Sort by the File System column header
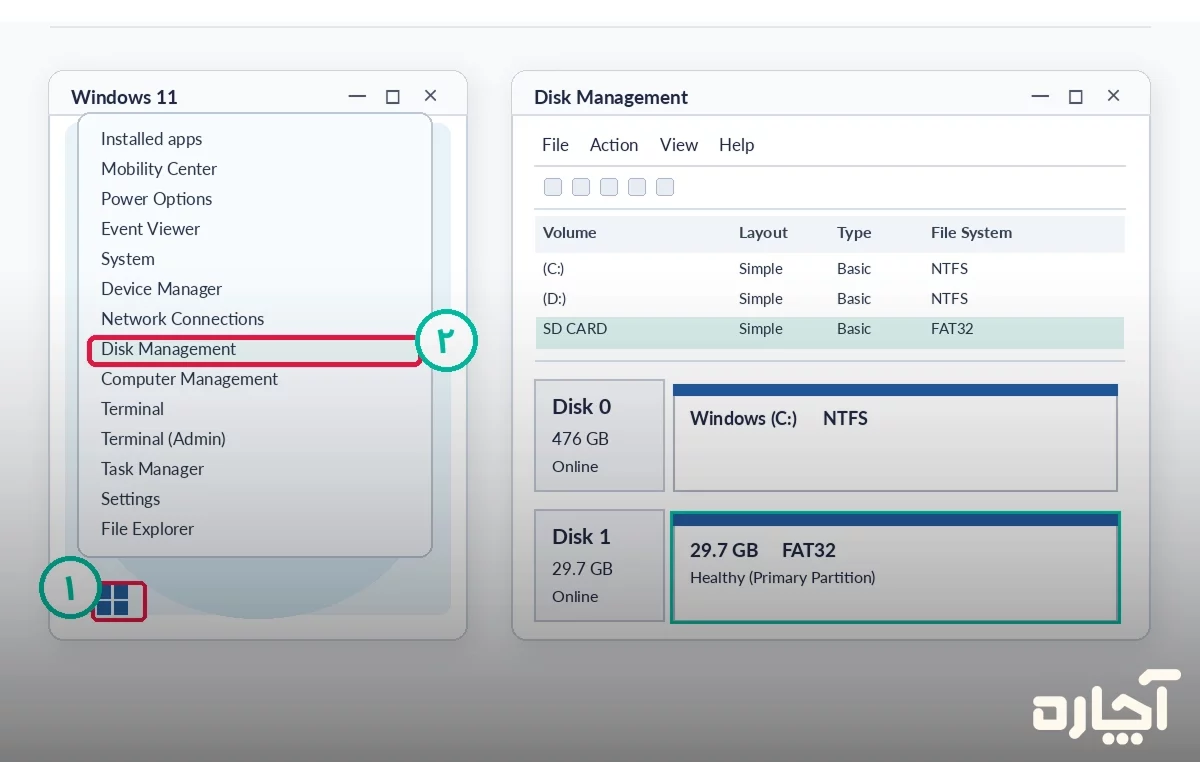This screenshot has height=762, width=1200. coord(971,233)
